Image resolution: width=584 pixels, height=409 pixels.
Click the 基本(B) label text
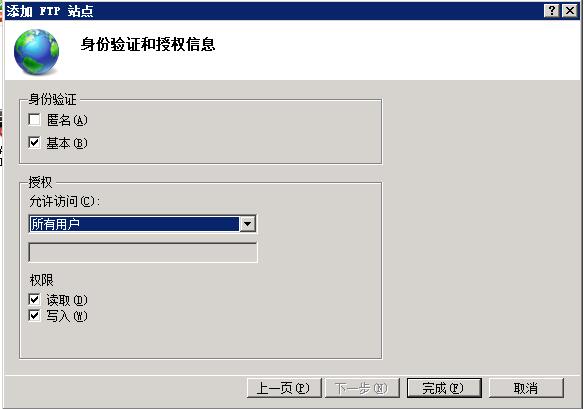[x=67, y=143]
